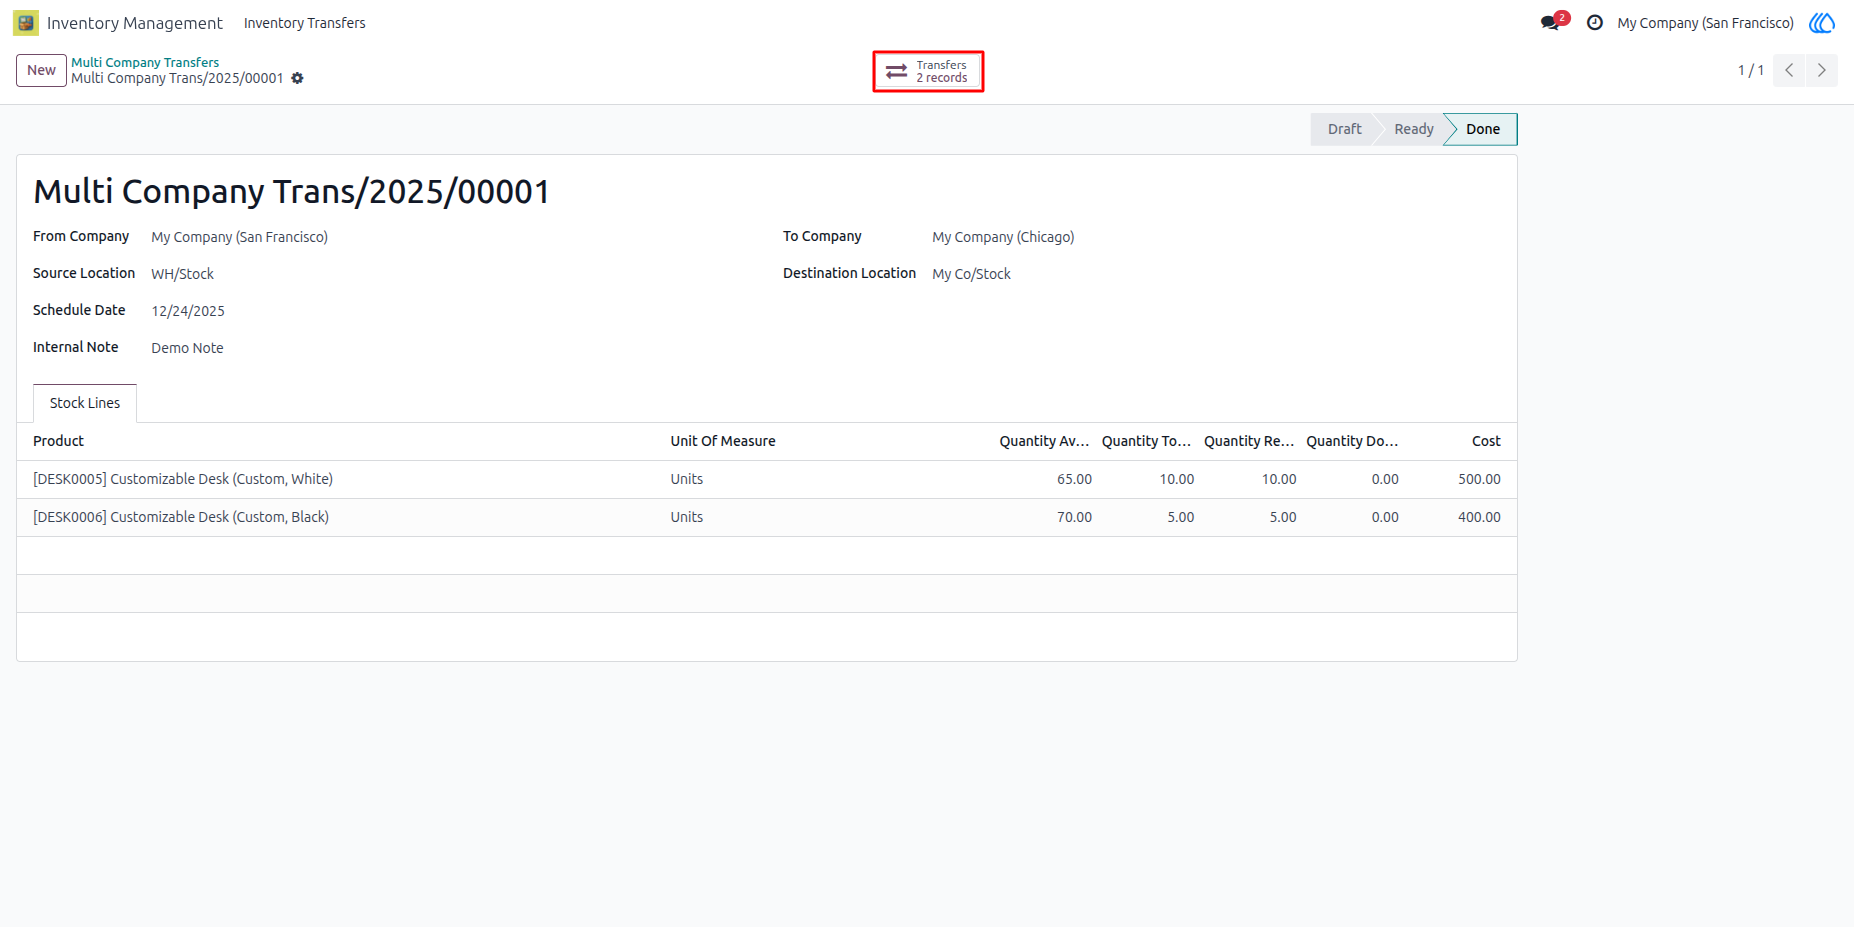
Task: Sort by the Cost column header
Action: tap(1486, 441)
